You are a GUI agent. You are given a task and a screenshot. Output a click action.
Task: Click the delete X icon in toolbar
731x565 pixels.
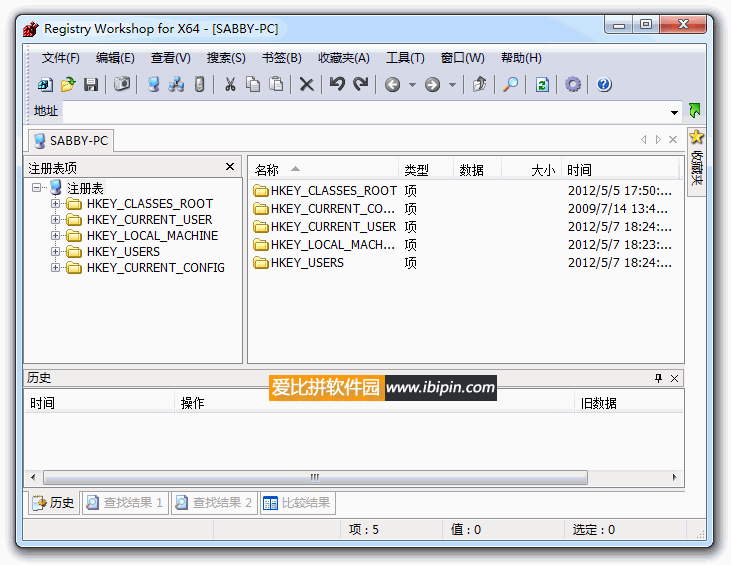tap(306, 84)
